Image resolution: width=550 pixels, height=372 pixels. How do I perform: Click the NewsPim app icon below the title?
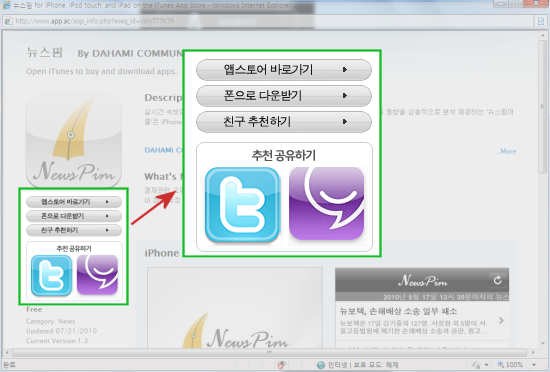74,141
